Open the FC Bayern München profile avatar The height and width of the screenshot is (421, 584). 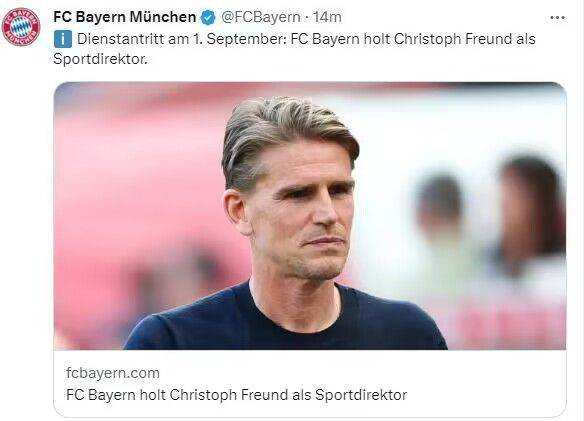point(21,26)
